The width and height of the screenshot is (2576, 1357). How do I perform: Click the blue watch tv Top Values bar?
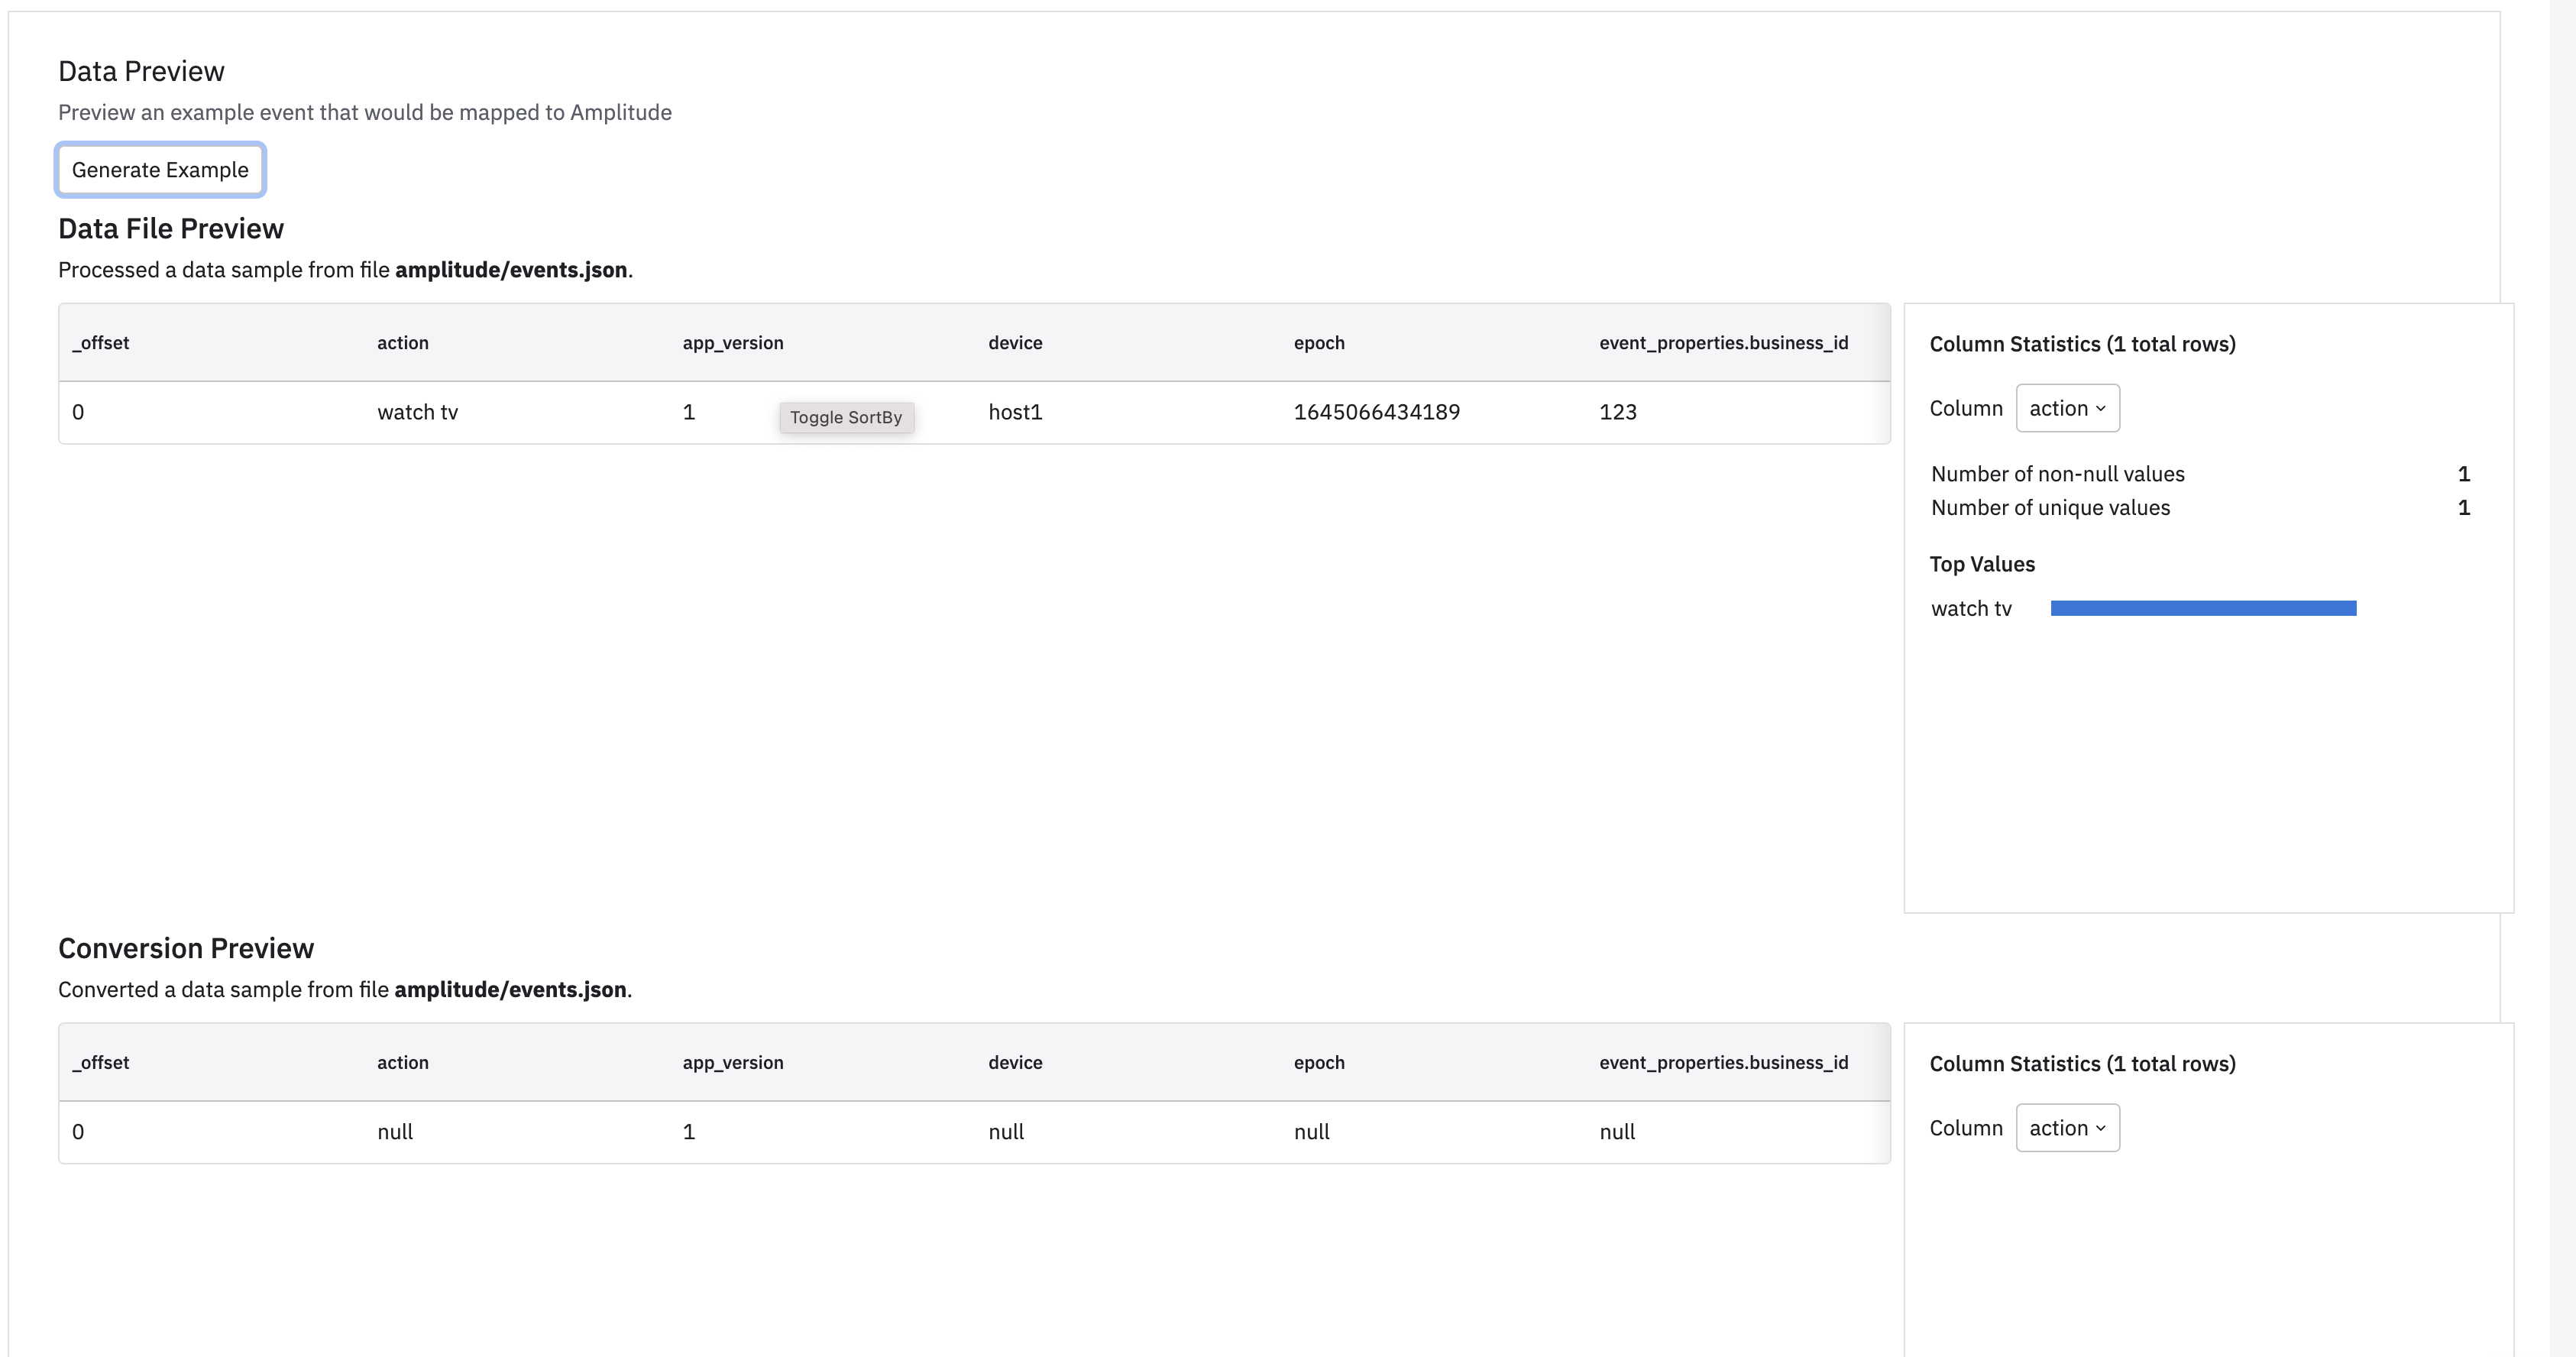pos(2203,608)
